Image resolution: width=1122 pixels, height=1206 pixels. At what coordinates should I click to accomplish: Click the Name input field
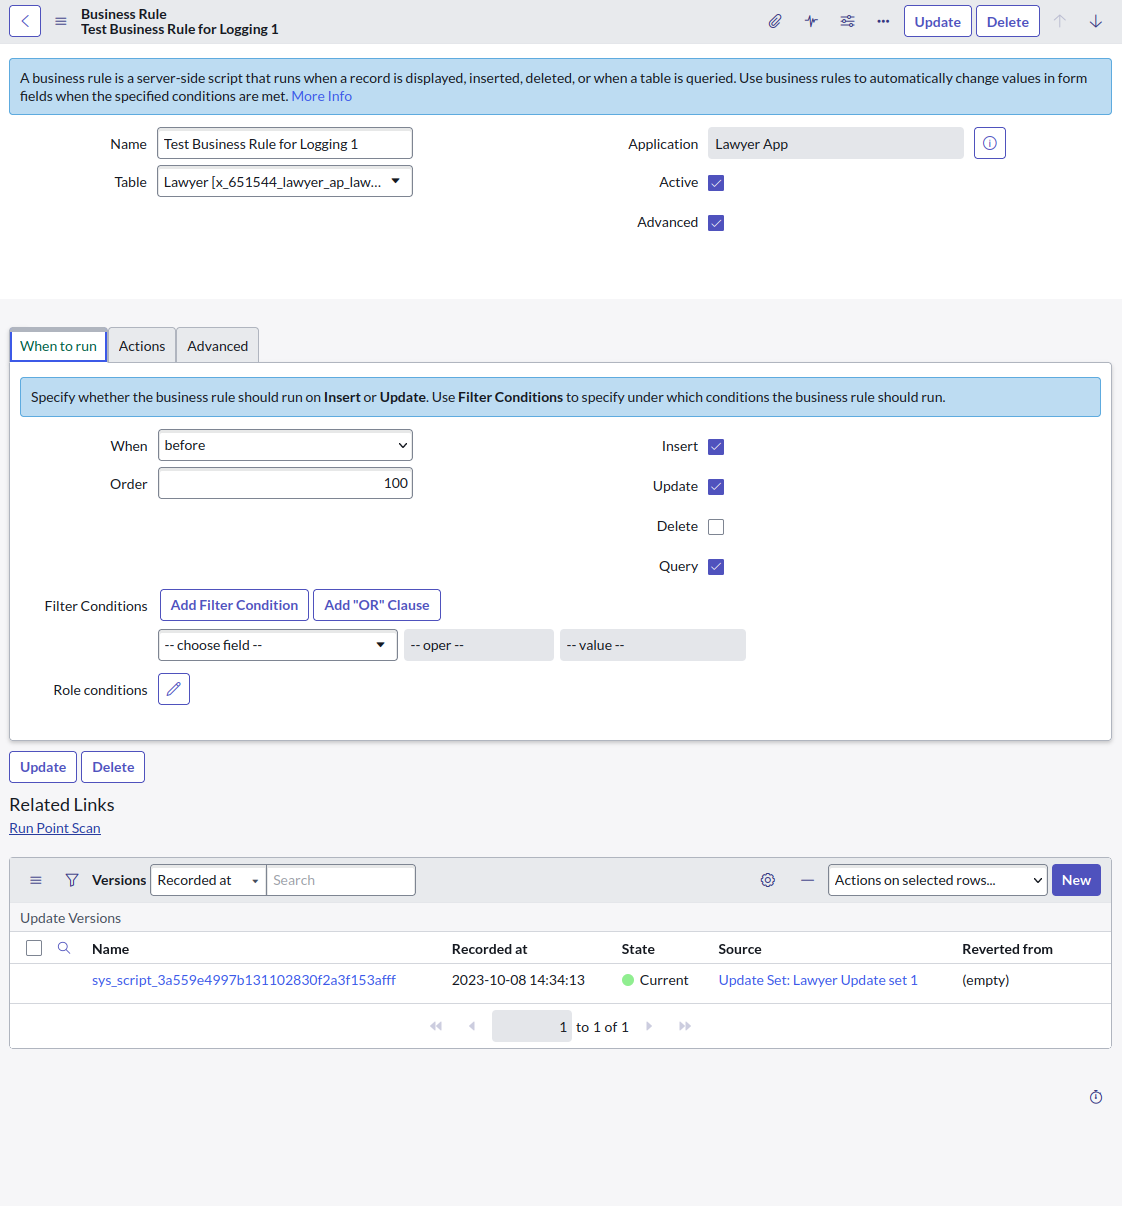pyautogui.click(x=285, y=143)
